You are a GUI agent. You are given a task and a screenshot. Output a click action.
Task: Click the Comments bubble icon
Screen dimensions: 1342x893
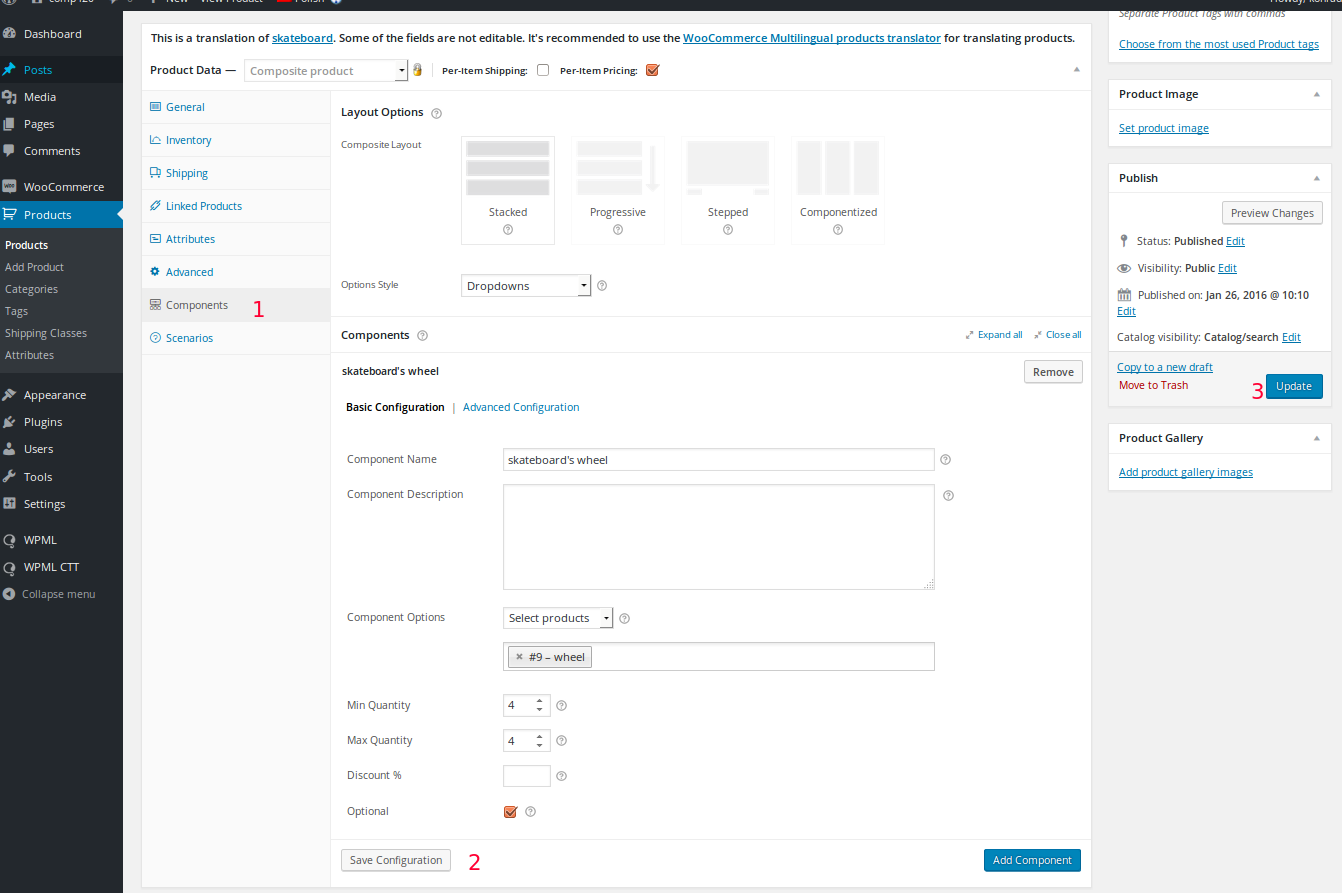10,151
